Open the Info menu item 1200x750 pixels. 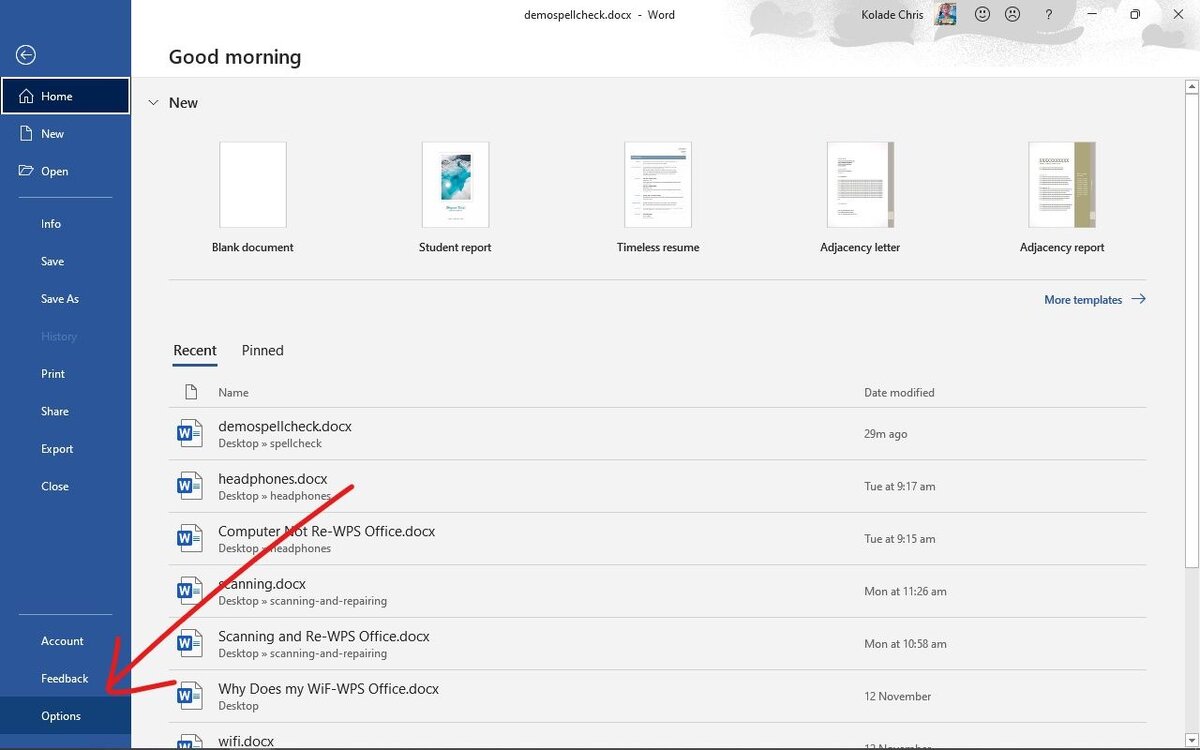65,224
